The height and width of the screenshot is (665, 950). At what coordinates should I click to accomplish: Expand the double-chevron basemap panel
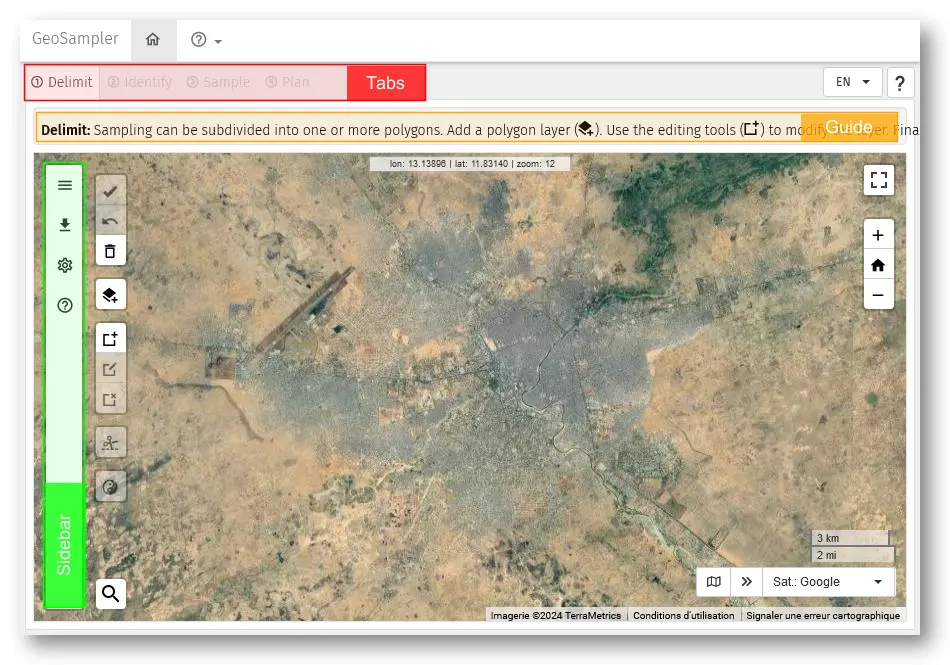click(746, 582)
